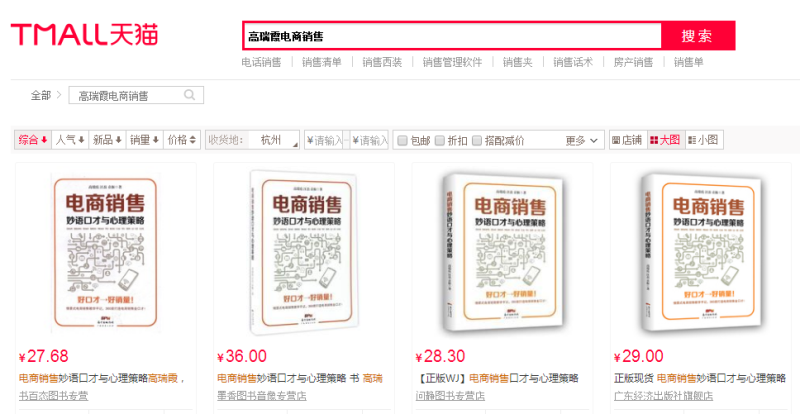This screenshot has height=414, width=800.
Task: Expand the 更多 filter options
Action: tap(581, 140)
